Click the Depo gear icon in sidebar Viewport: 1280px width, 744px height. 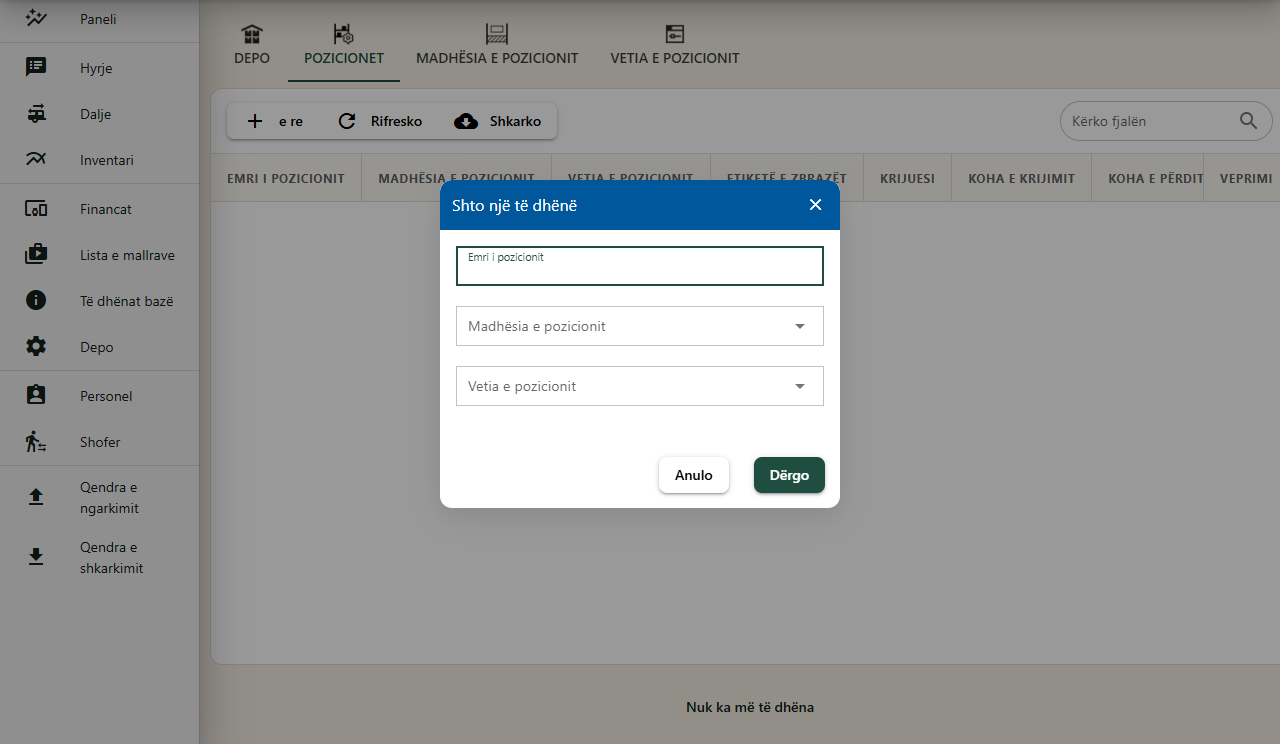click(36, 347)
